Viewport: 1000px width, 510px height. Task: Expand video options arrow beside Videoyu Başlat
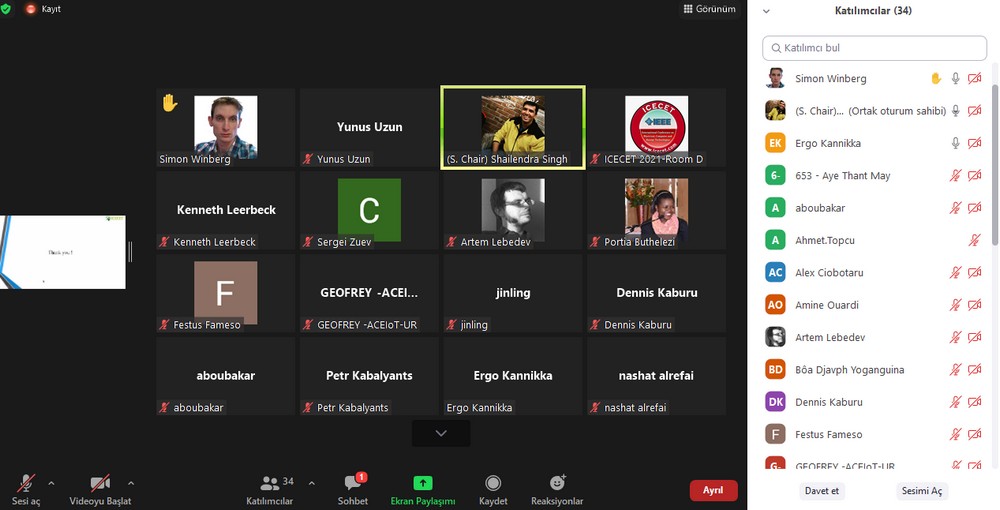point(131,483)
